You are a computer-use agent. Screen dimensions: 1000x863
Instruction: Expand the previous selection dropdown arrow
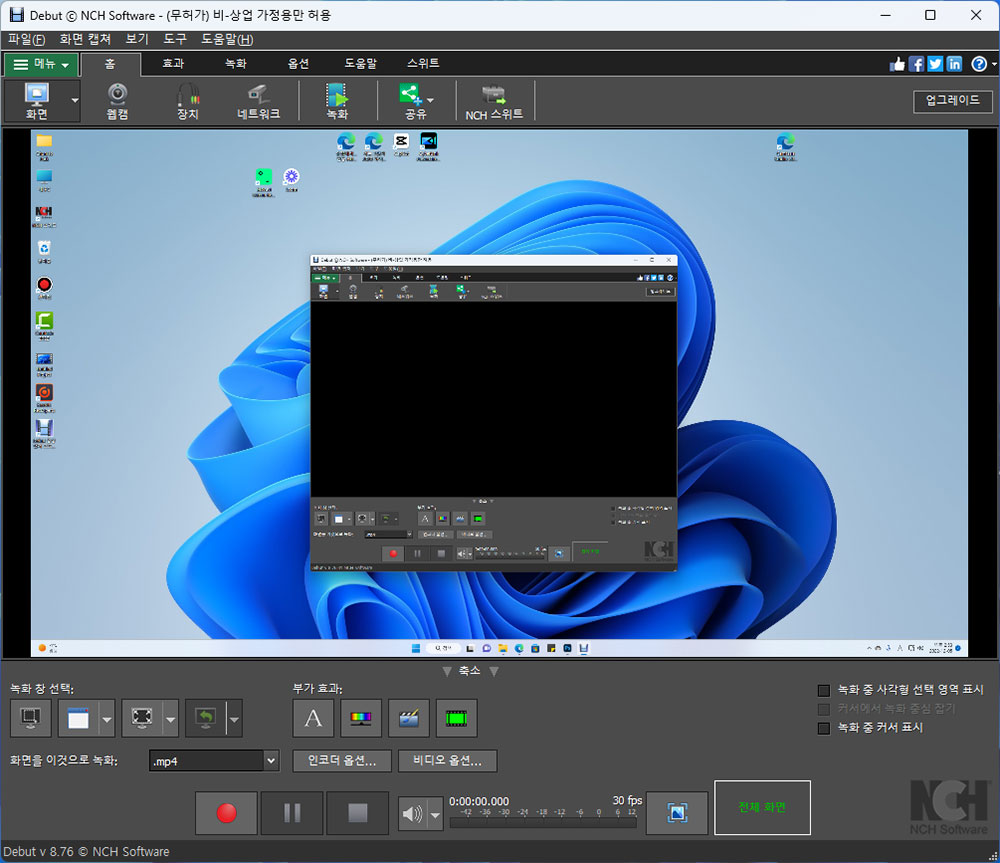[x=235, y=719]
